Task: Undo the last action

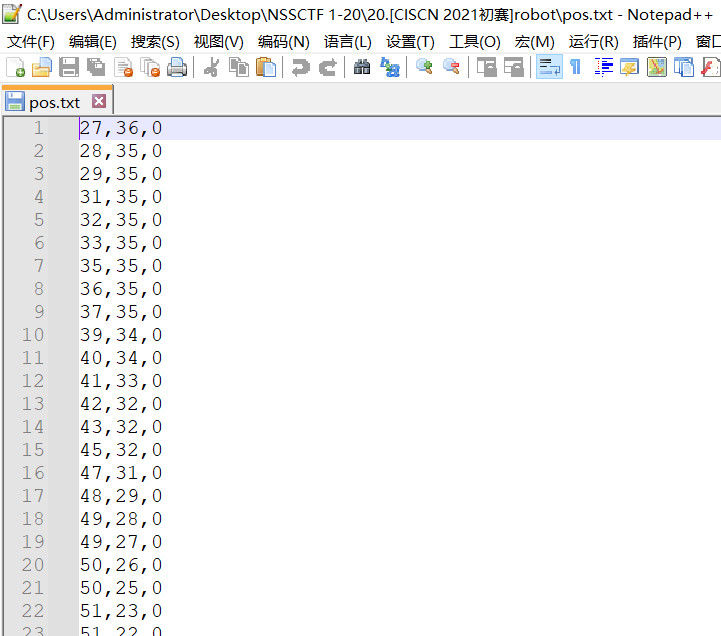Action: 301,68
